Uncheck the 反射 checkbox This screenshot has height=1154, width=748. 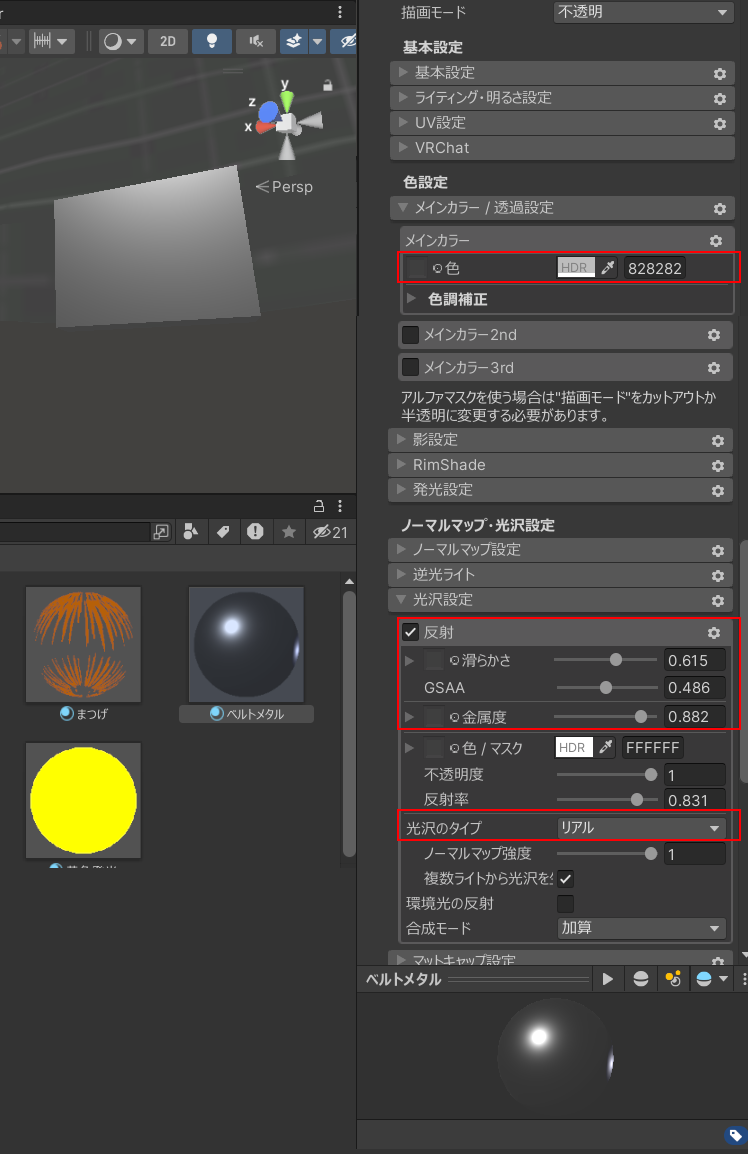tap(410, 633)
